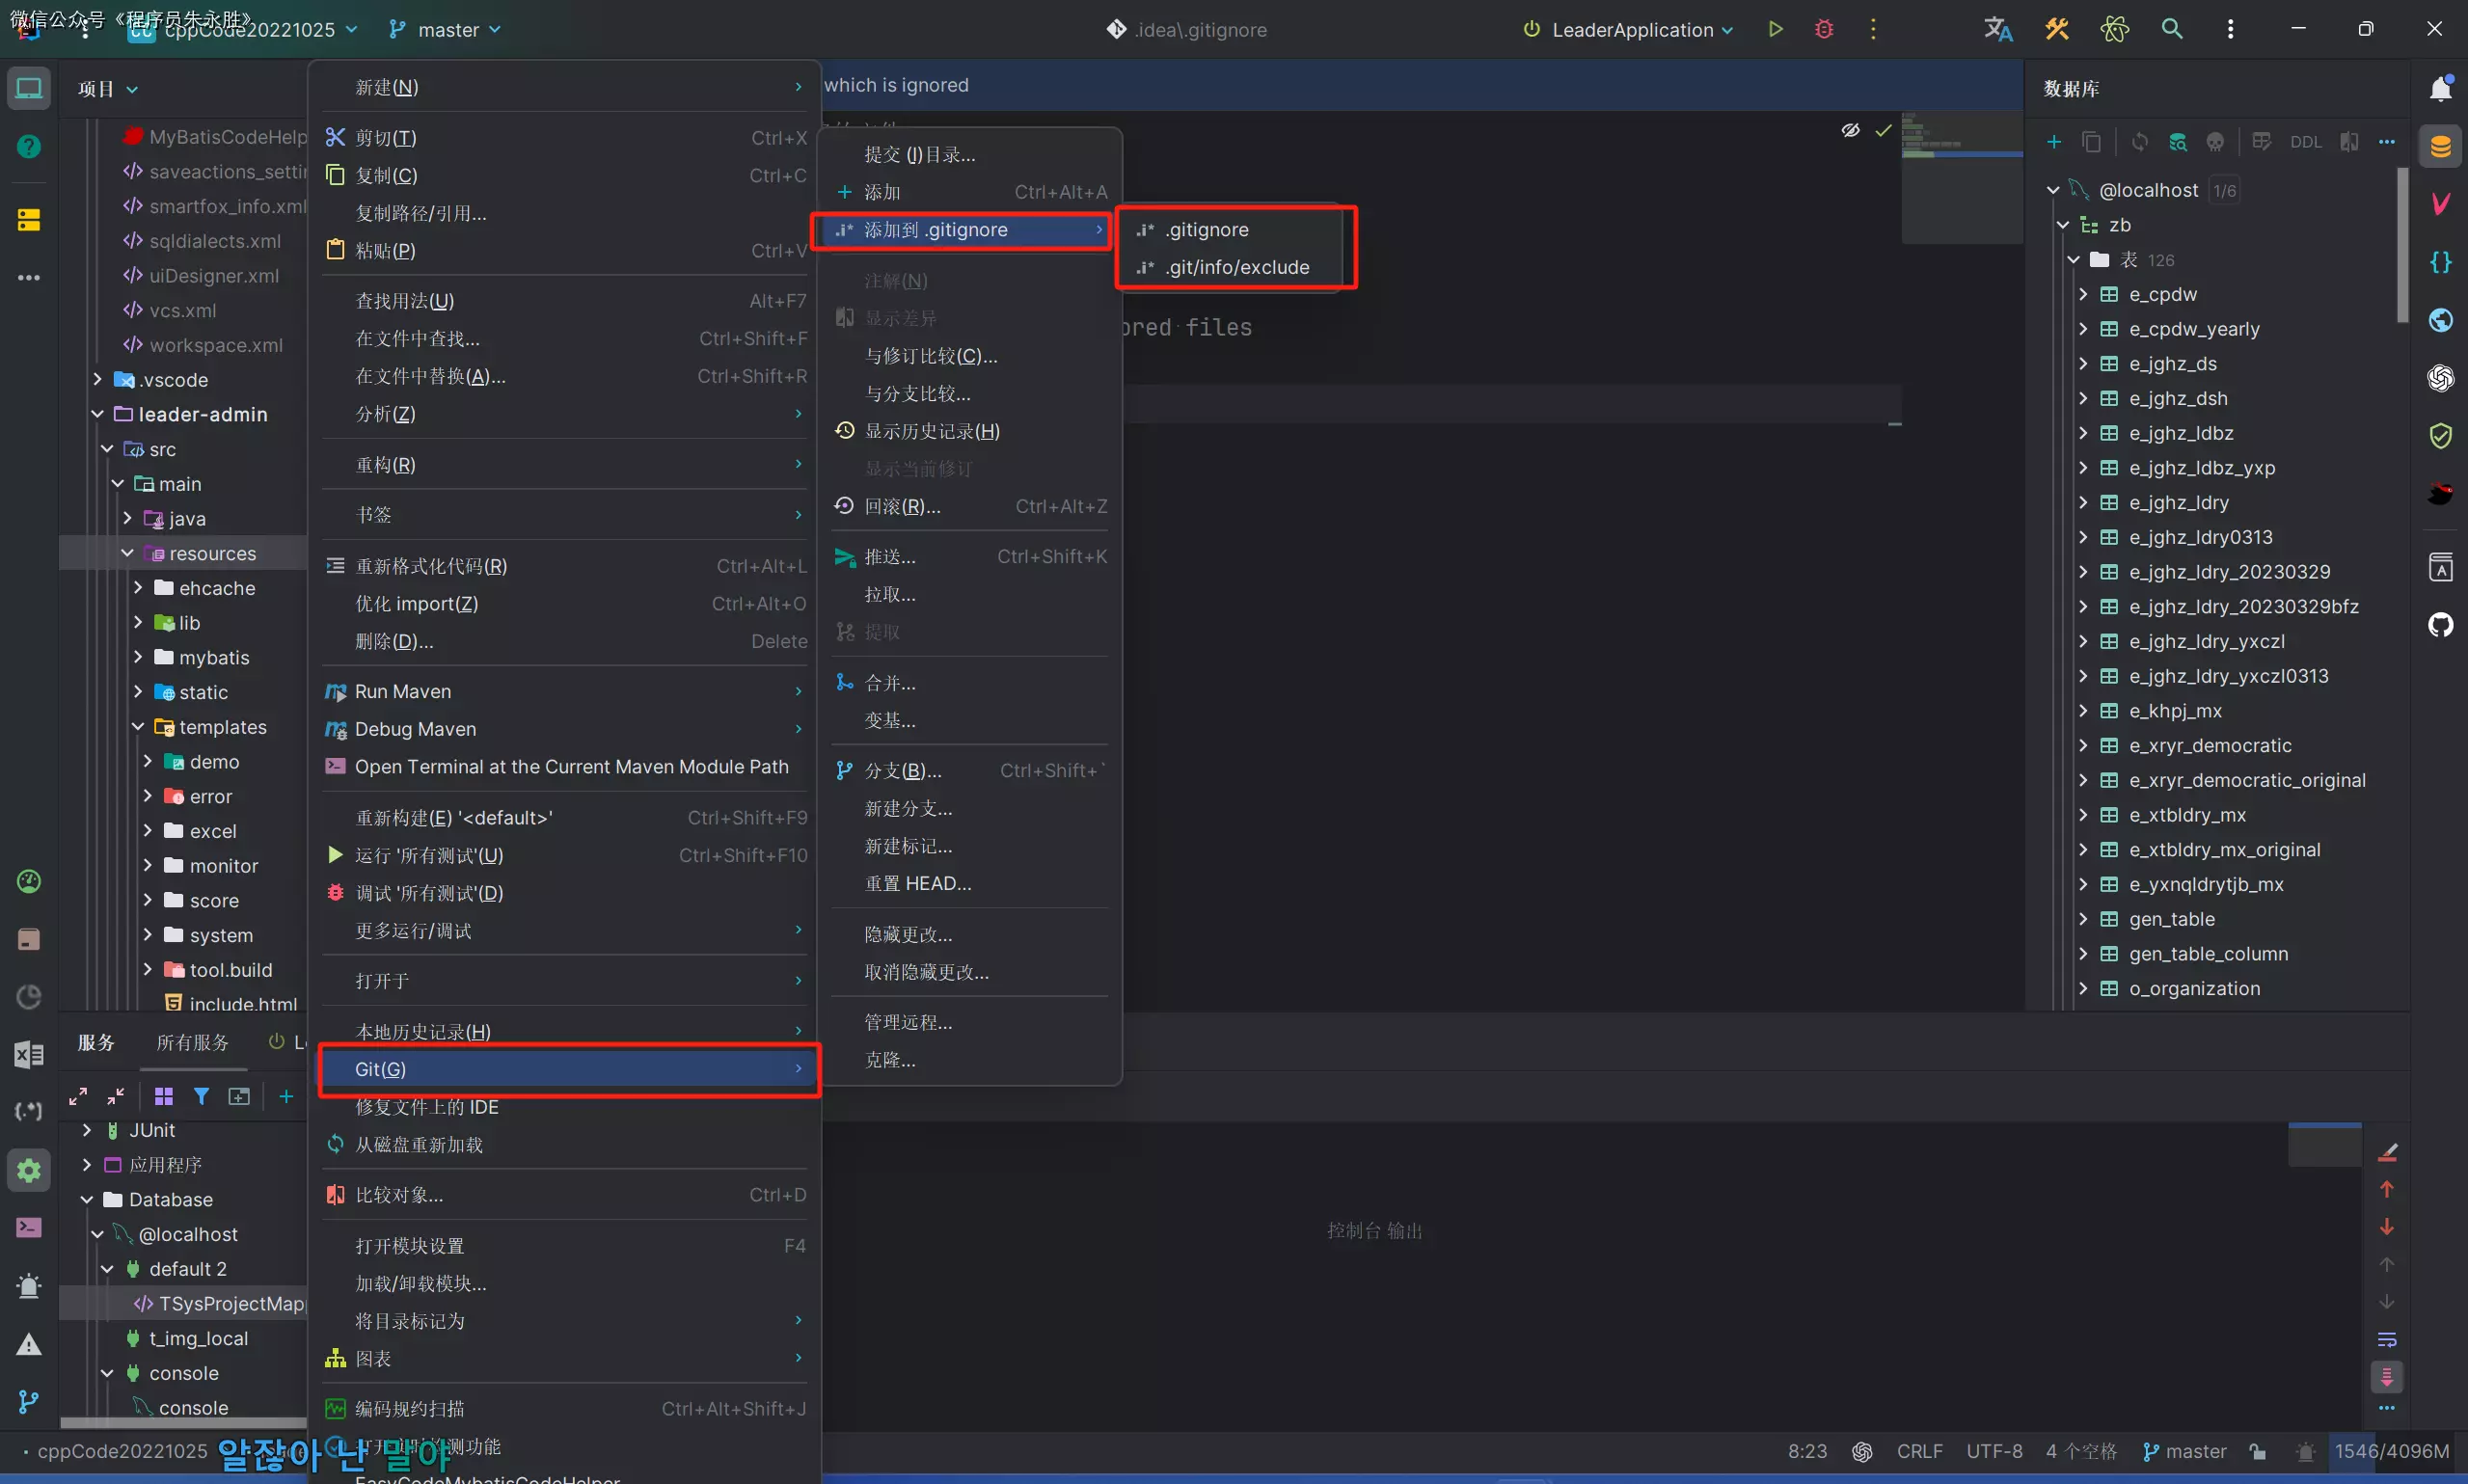
Task: Select the Database tool window icon
Action: point(2439,145)
